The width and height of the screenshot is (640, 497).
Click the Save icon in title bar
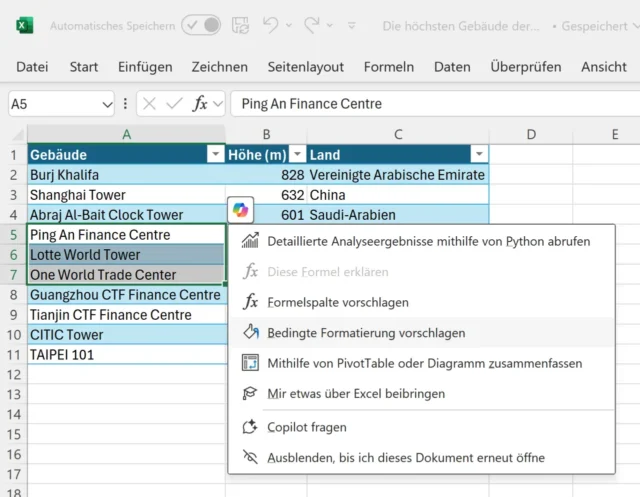point(241,25)
